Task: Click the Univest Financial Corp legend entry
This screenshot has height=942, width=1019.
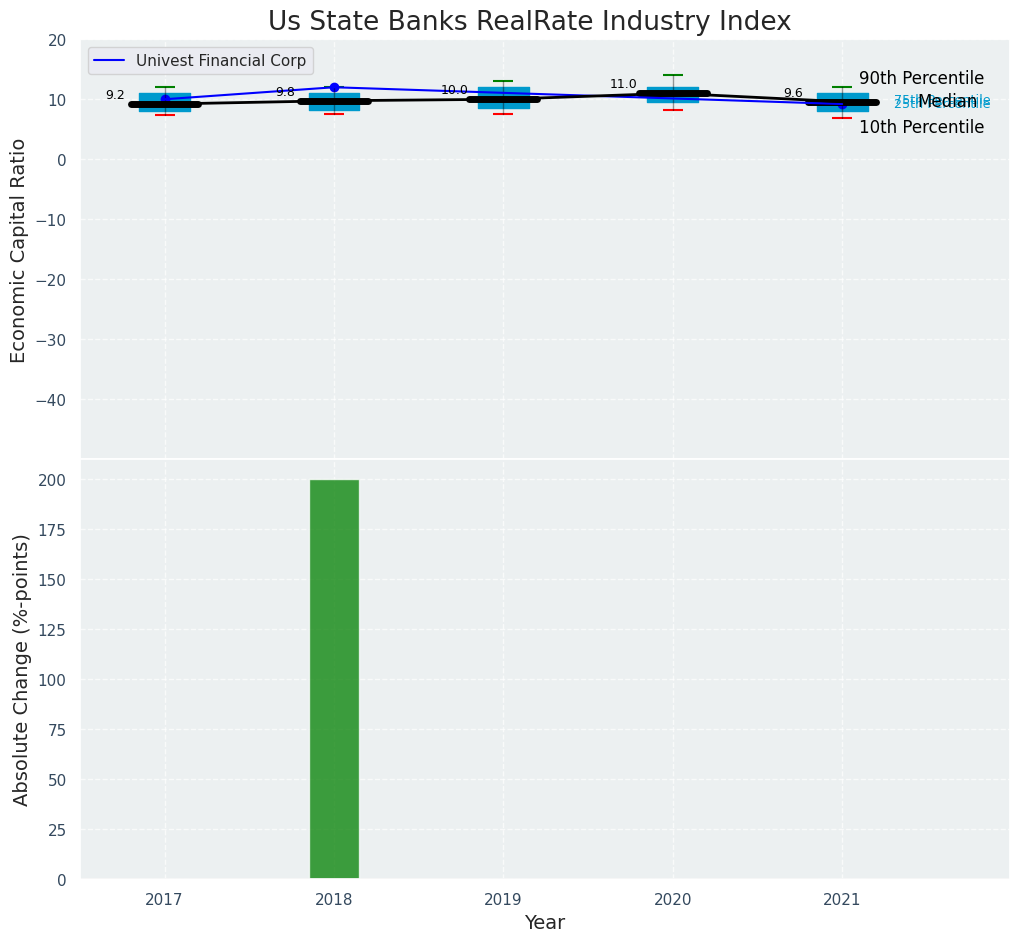Action: click(x=200, y=61)
